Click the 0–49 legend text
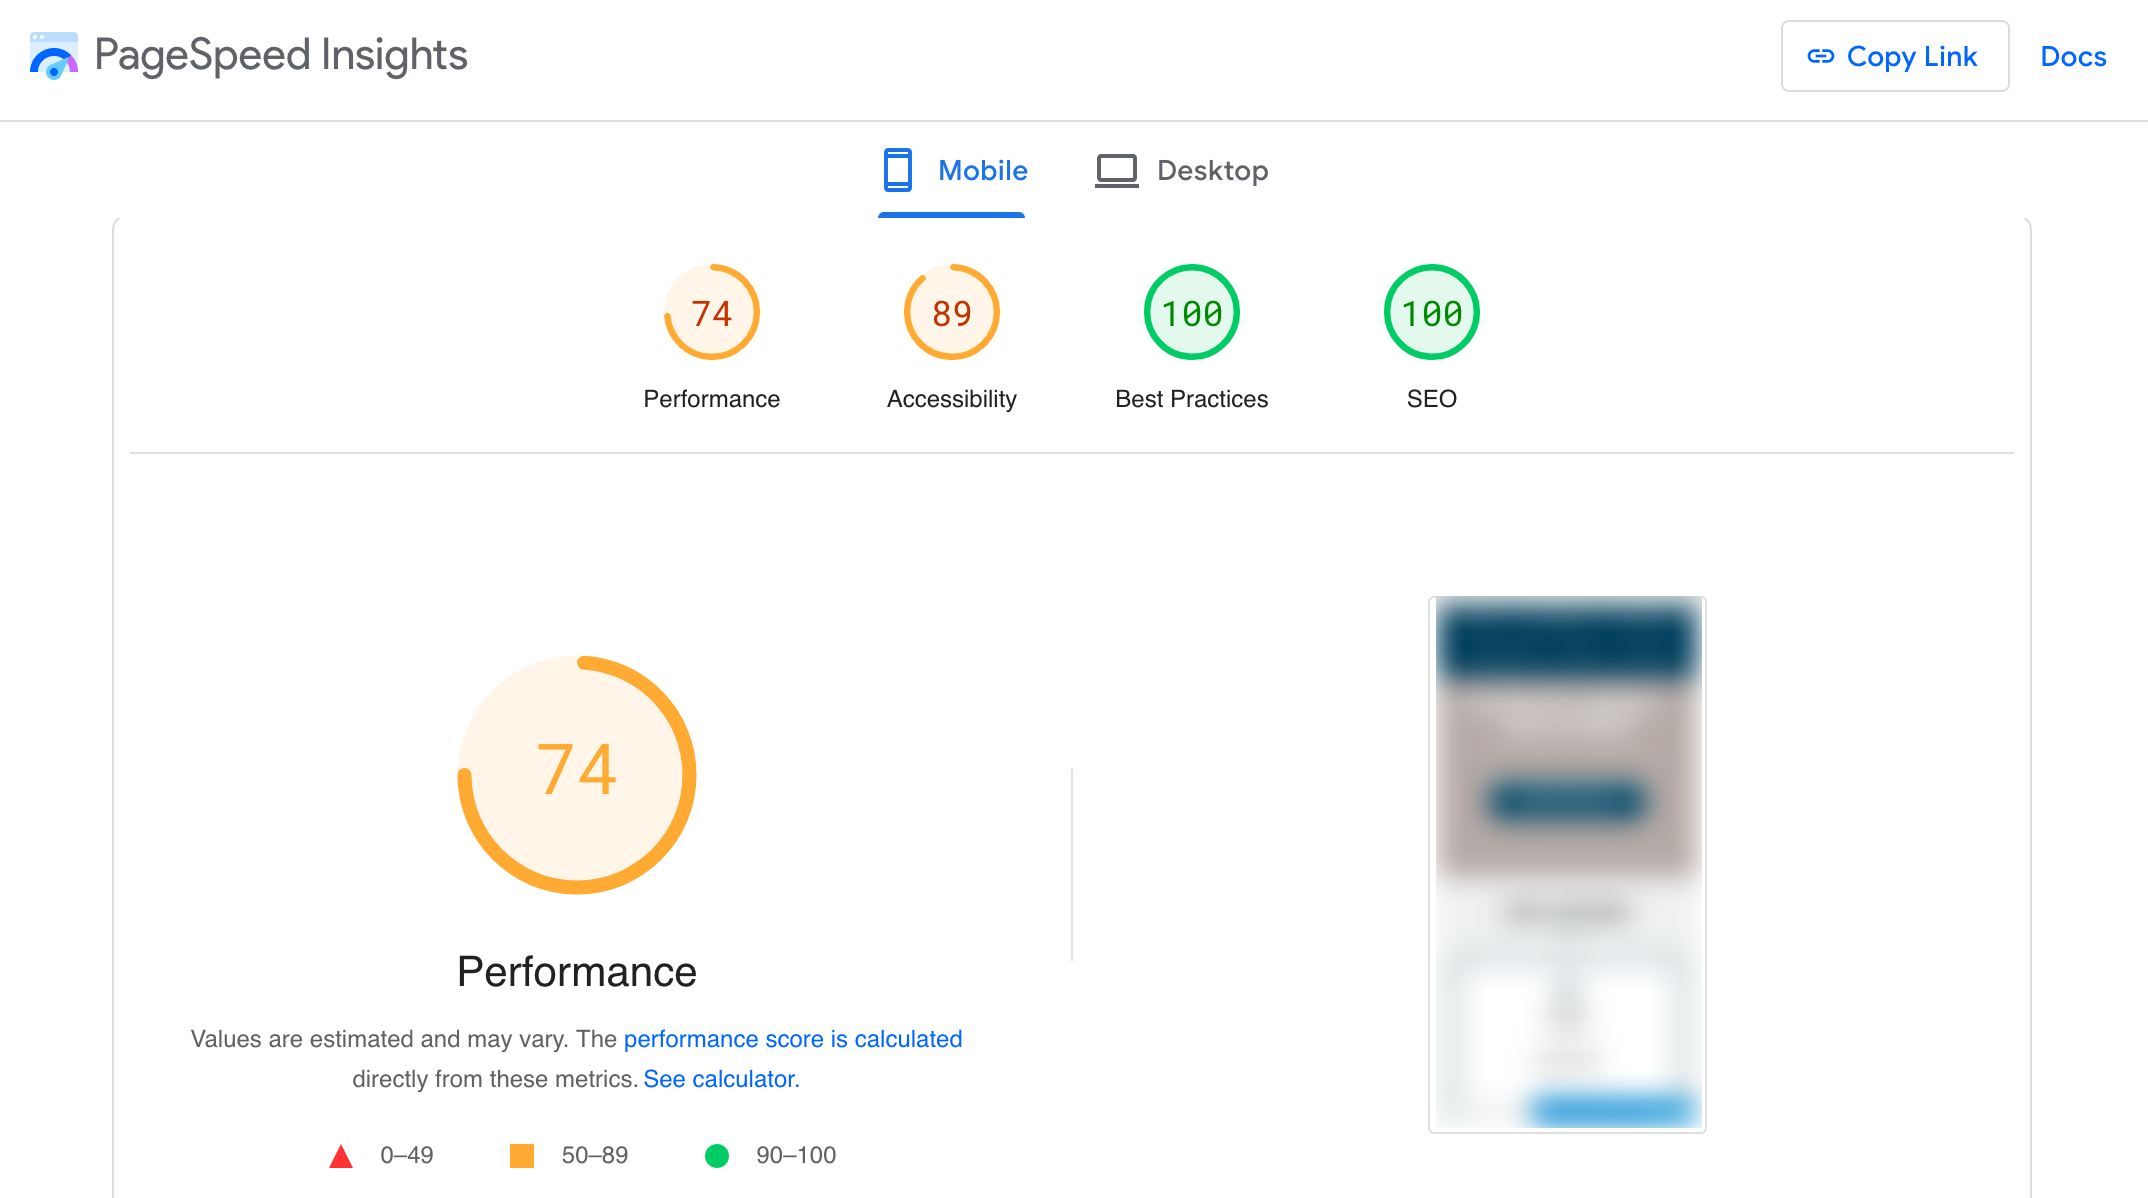The width and height of the screenshot is (2148, 1198). tap(407, 1155)
